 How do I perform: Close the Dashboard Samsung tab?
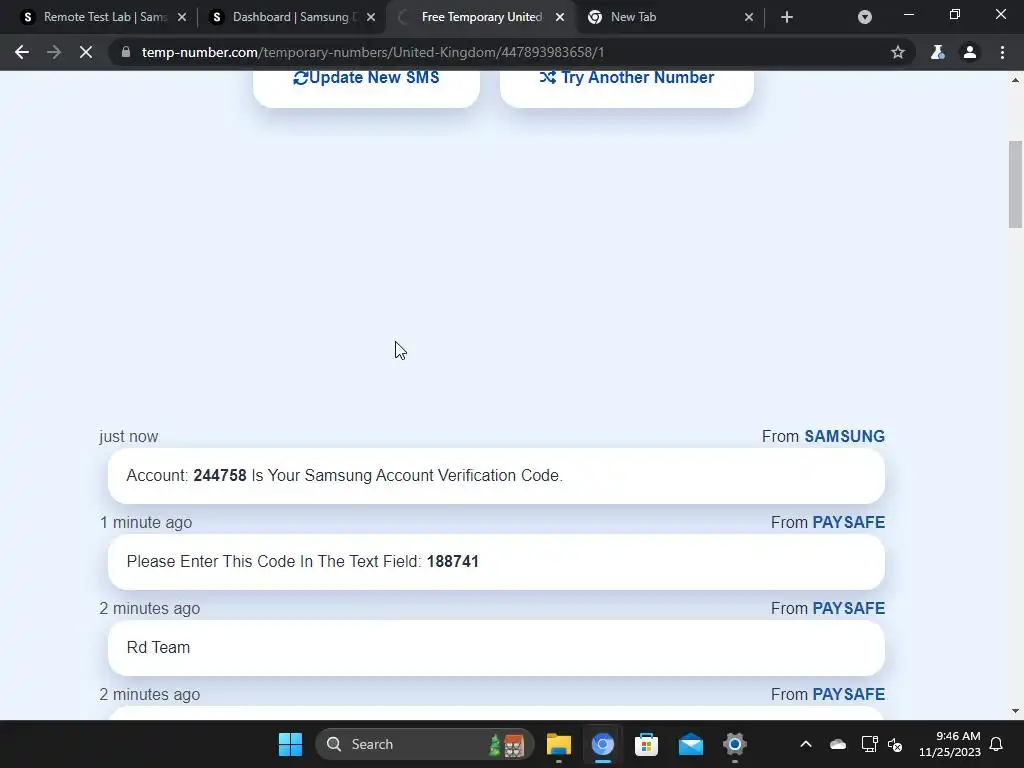pyautogui.click(x=371, y=17)
